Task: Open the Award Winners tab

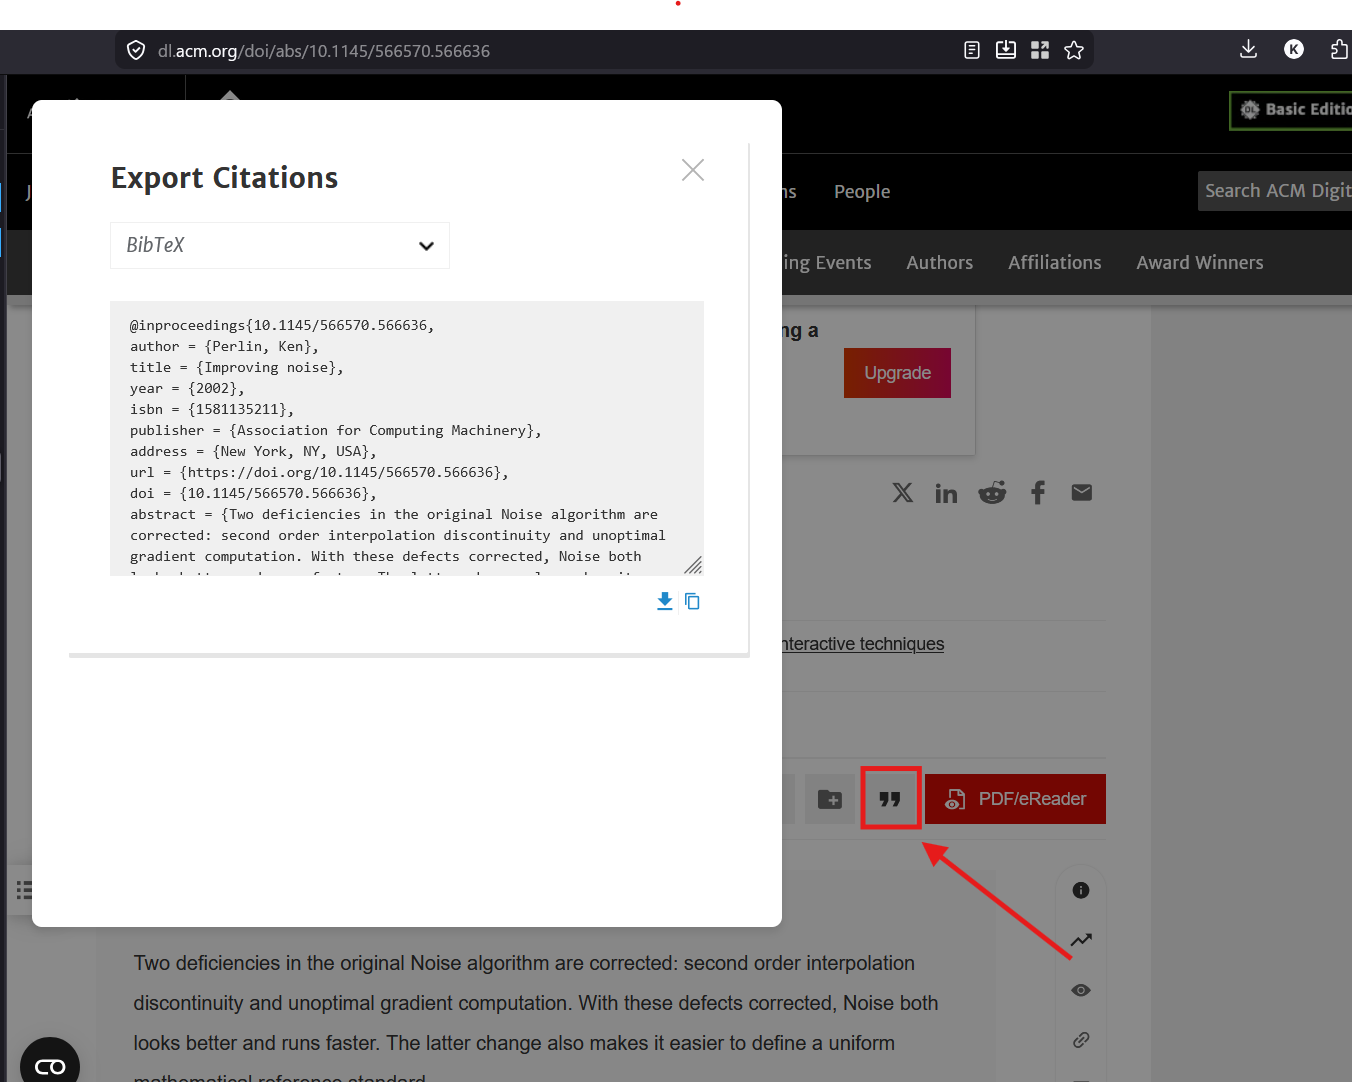Action: click(1200, 262)
